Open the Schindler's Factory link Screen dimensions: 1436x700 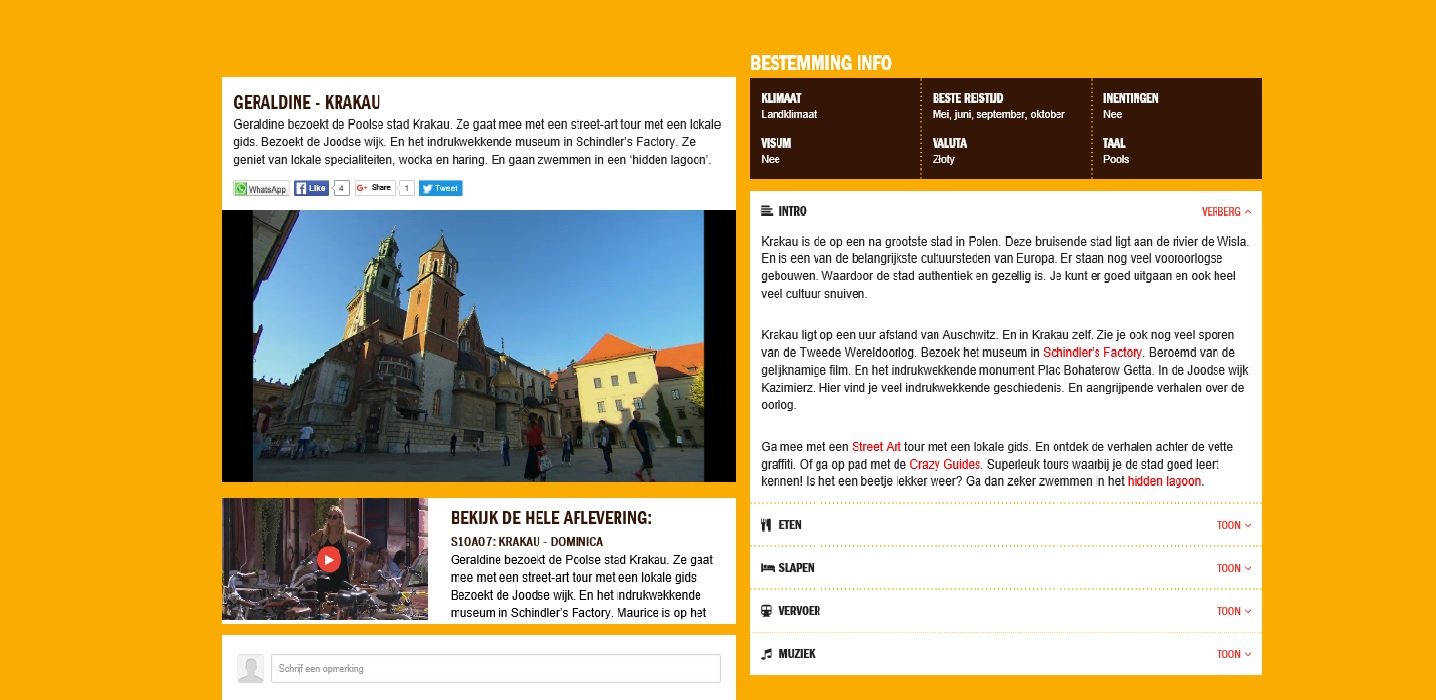[1092, 352]
